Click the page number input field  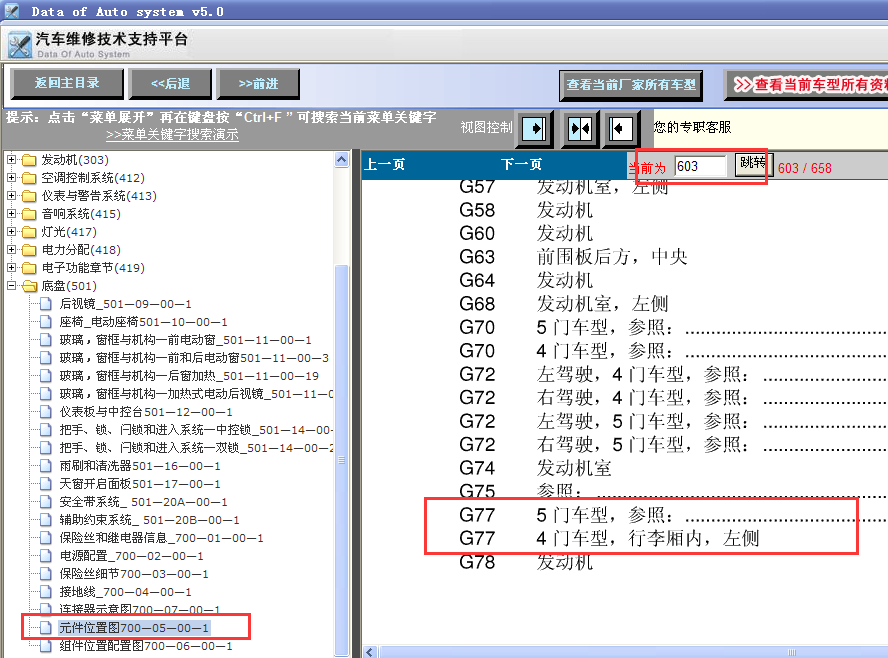(x=700, y=166)
